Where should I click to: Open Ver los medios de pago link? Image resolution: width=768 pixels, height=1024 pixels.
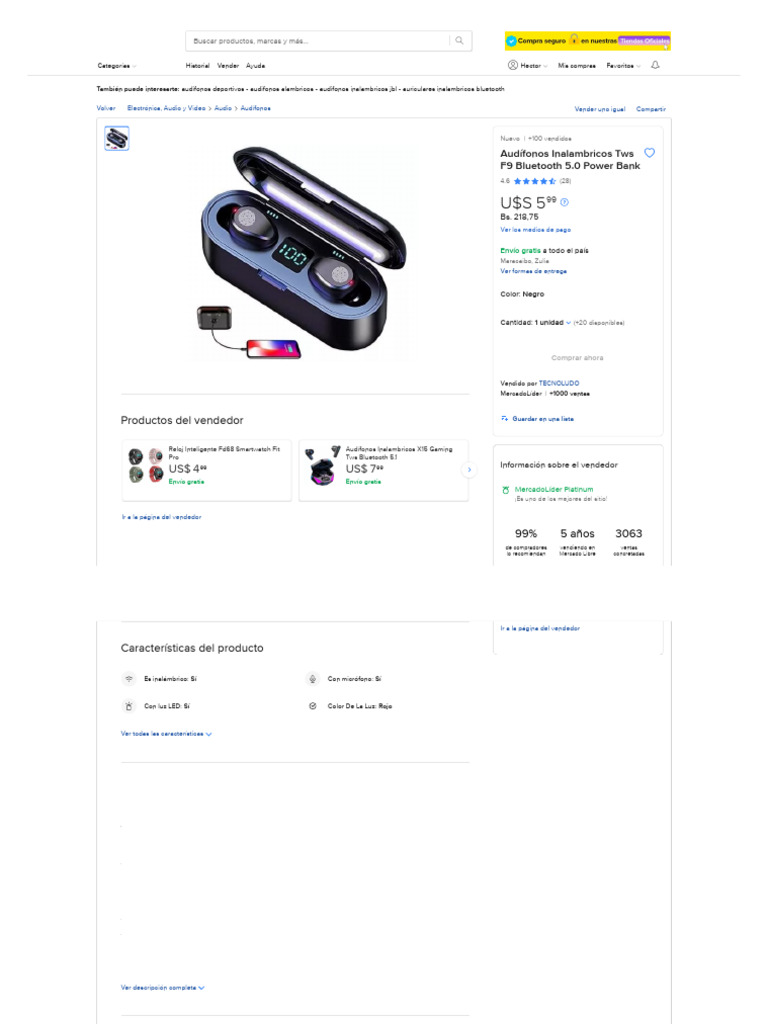pos(536,230)
